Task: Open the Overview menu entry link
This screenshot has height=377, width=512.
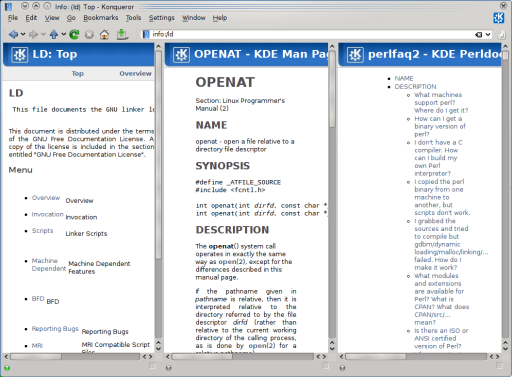Action: pos(46,198)
